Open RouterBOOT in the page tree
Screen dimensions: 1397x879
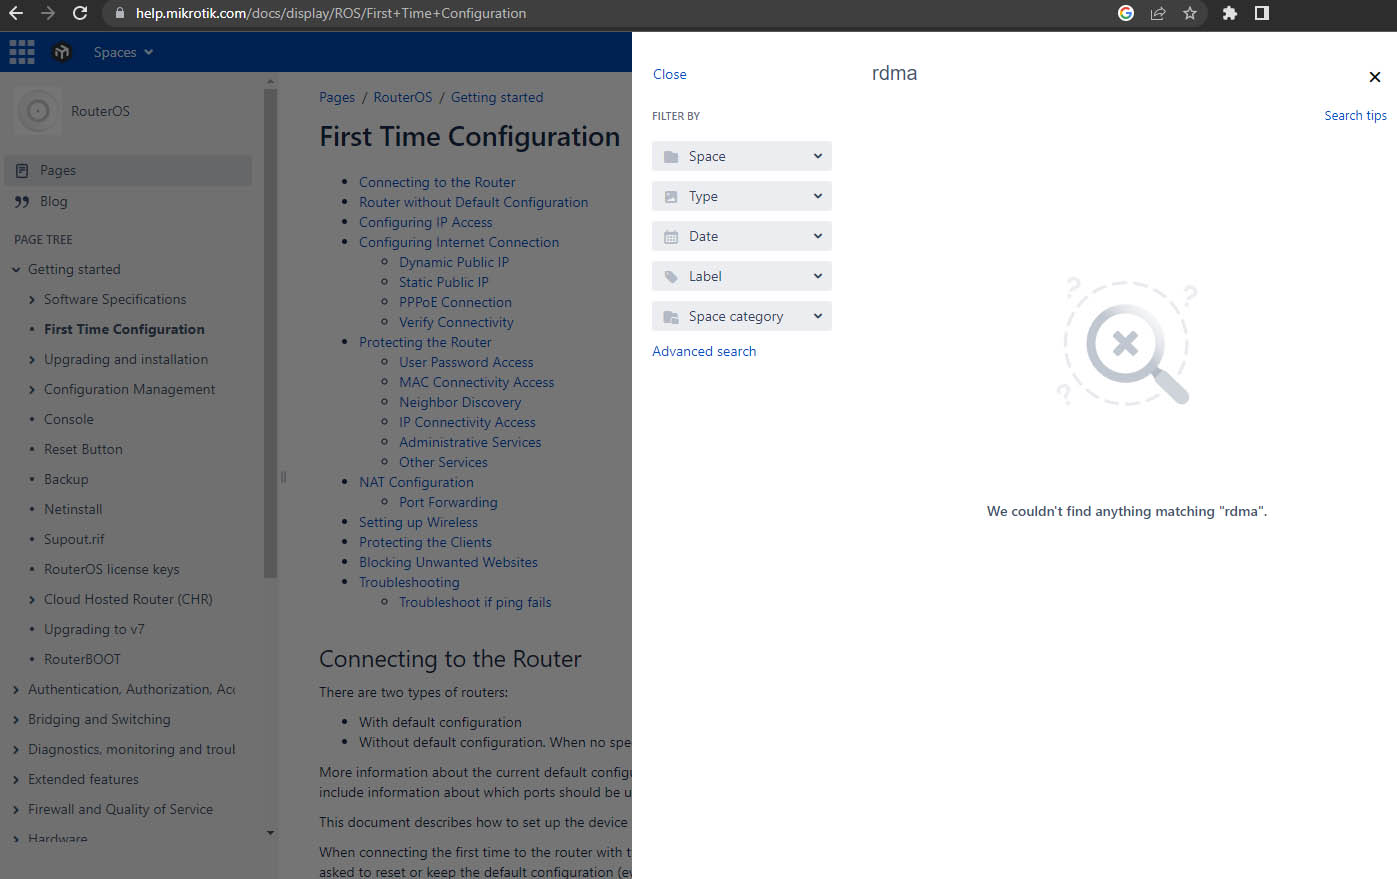tap(82, 659)
